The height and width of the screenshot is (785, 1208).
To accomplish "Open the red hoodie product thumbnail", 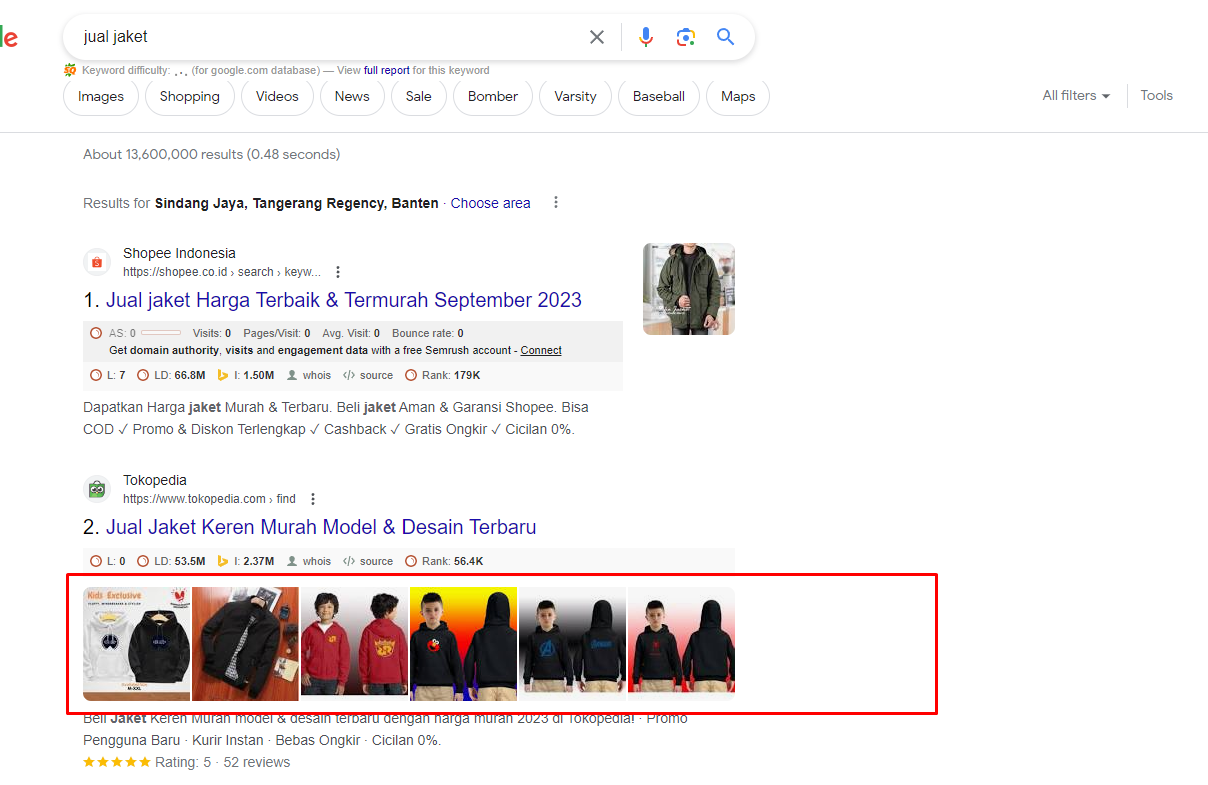I will (354, 642).
